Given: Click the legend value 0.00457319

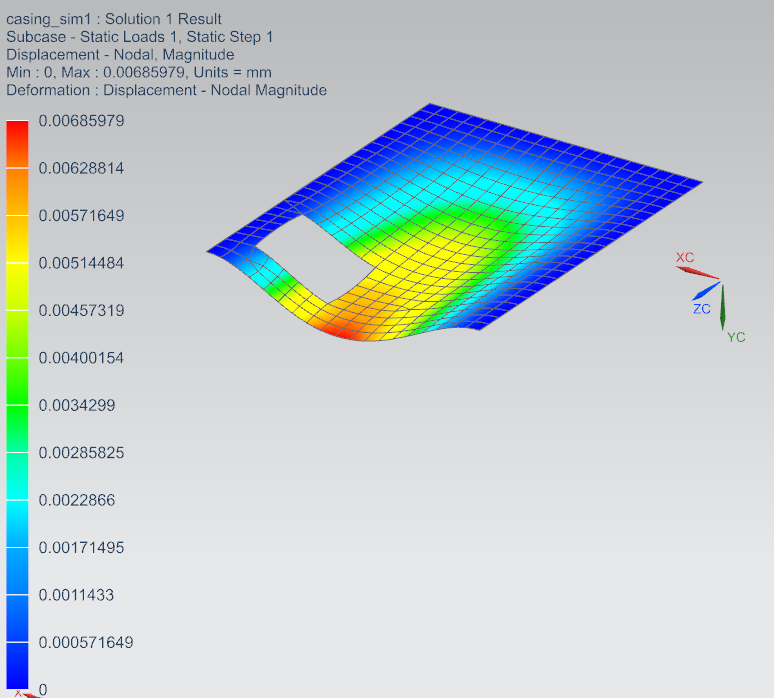Looking at the screenshot, I should 81,310.
